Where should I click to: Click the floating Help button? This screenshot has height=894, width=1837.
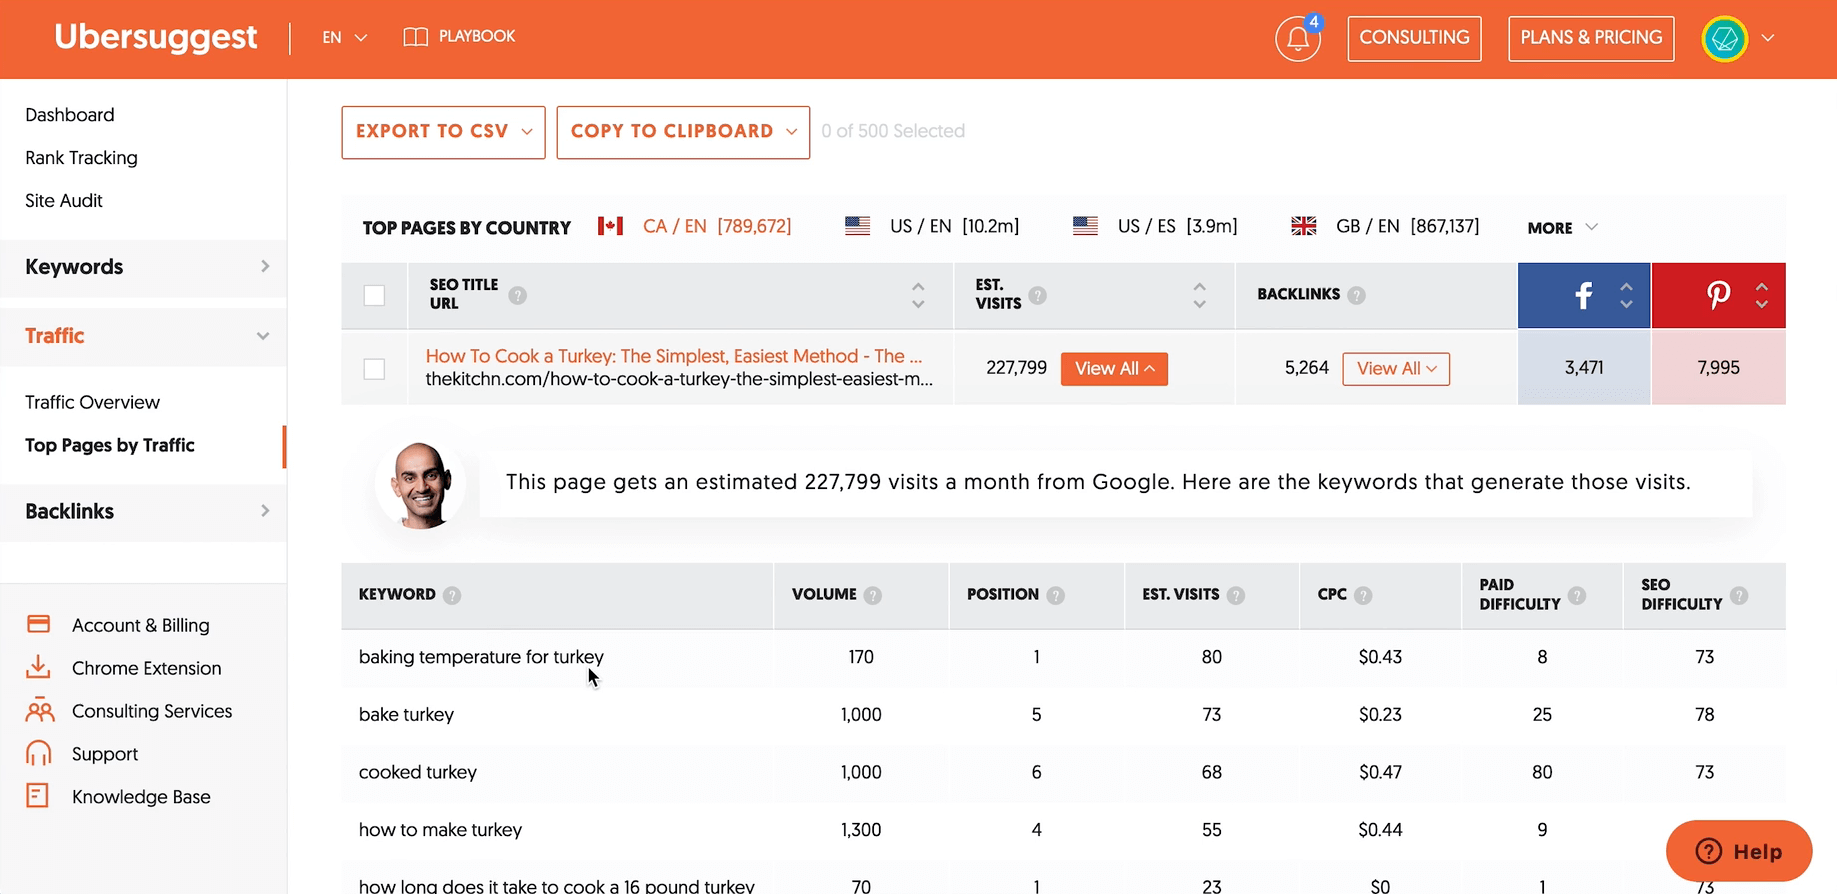(x=1738, y=851)
